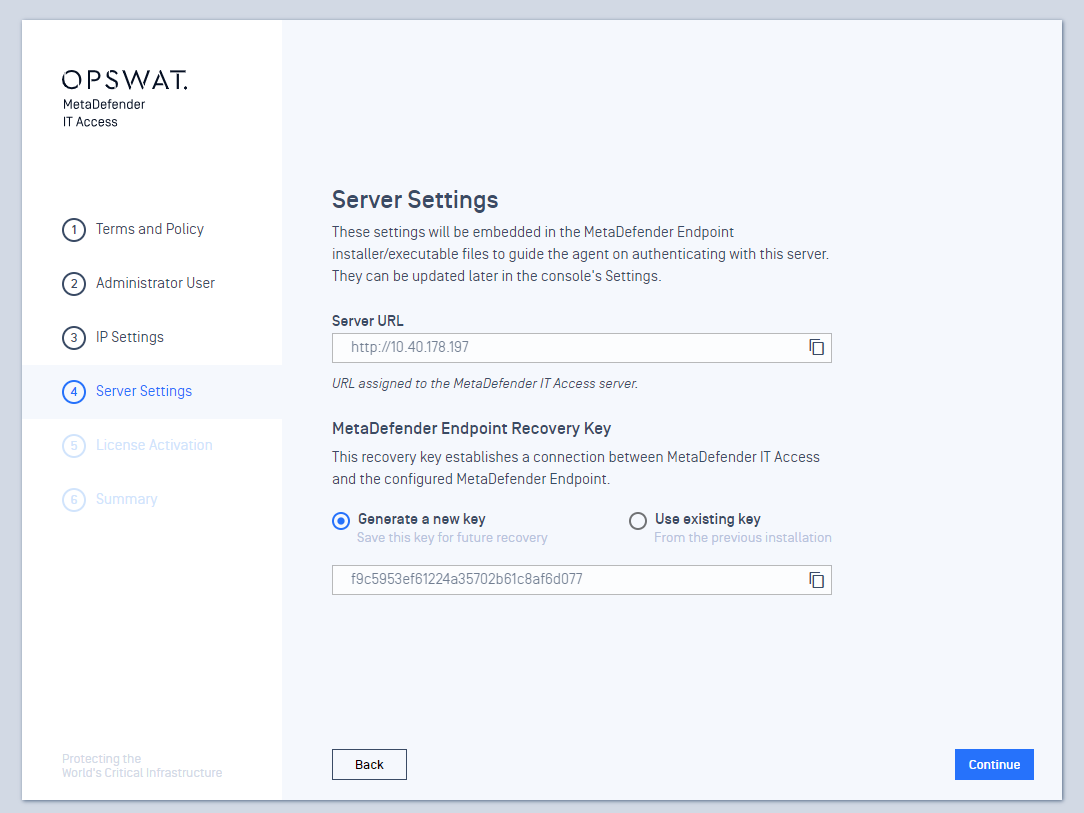Click step 3 circle for IP Settings
Viewport: 1084px width, 813px height.
(74, 337)
